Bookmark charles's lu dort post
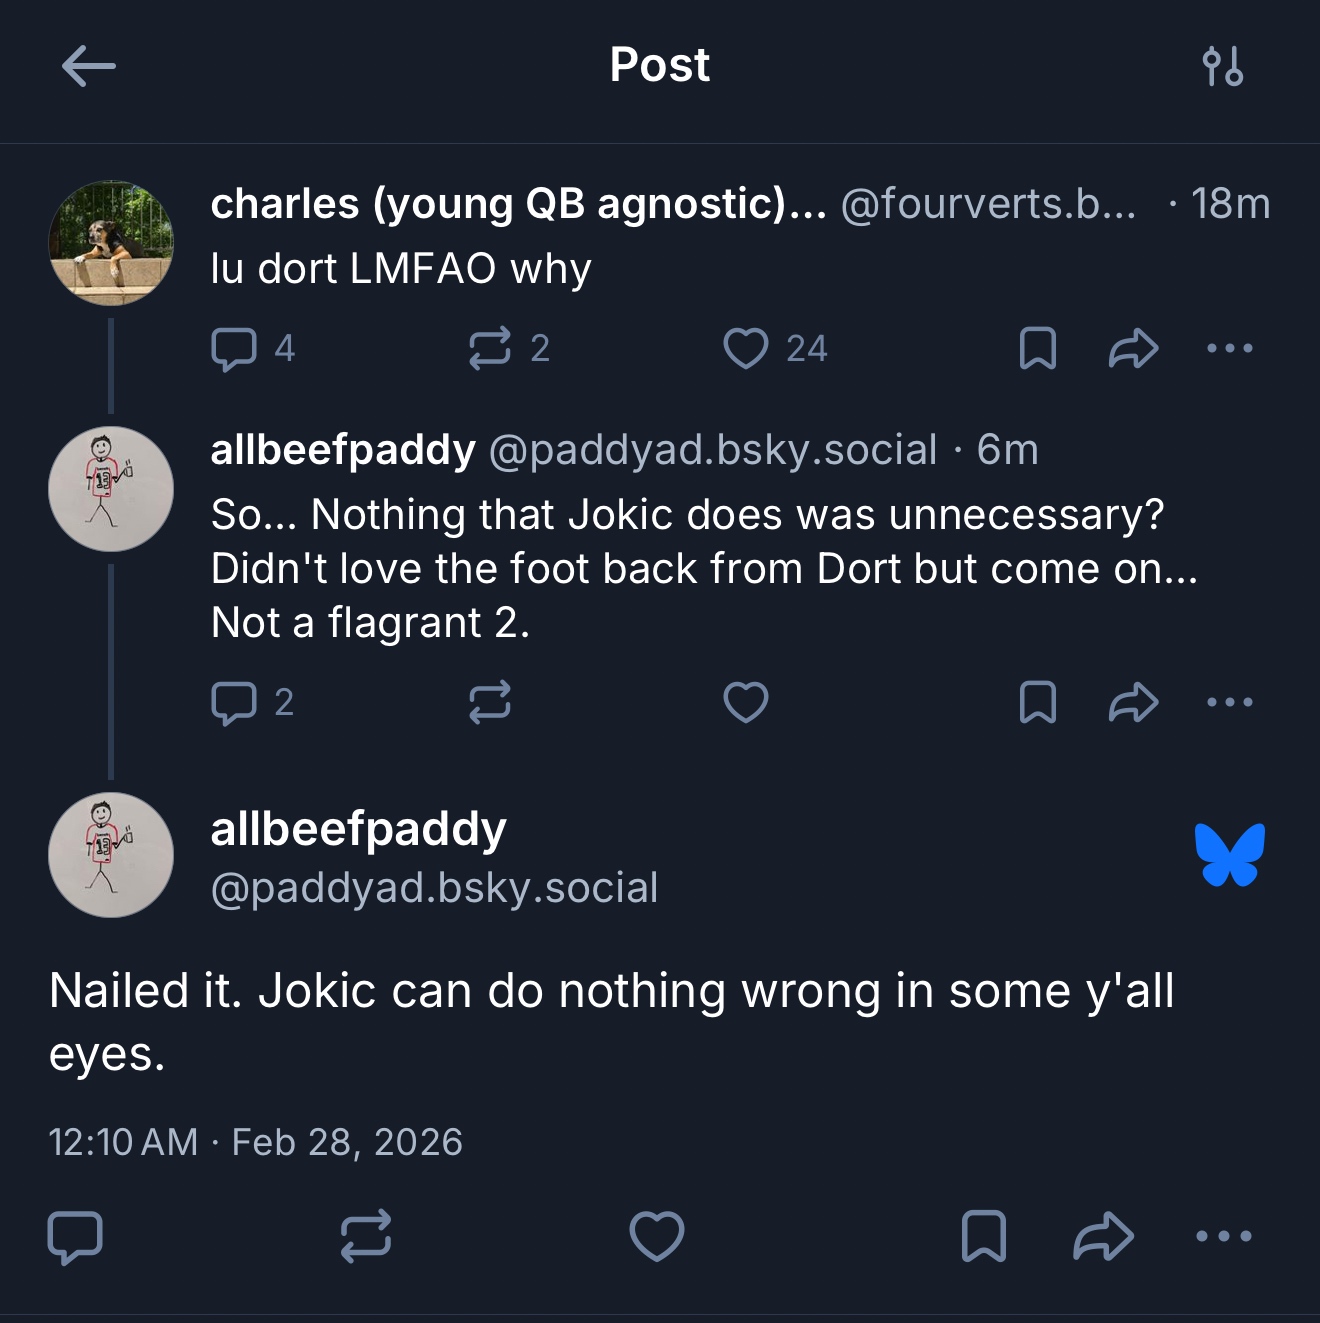1320x1323 pixels. pos(1037,349)
